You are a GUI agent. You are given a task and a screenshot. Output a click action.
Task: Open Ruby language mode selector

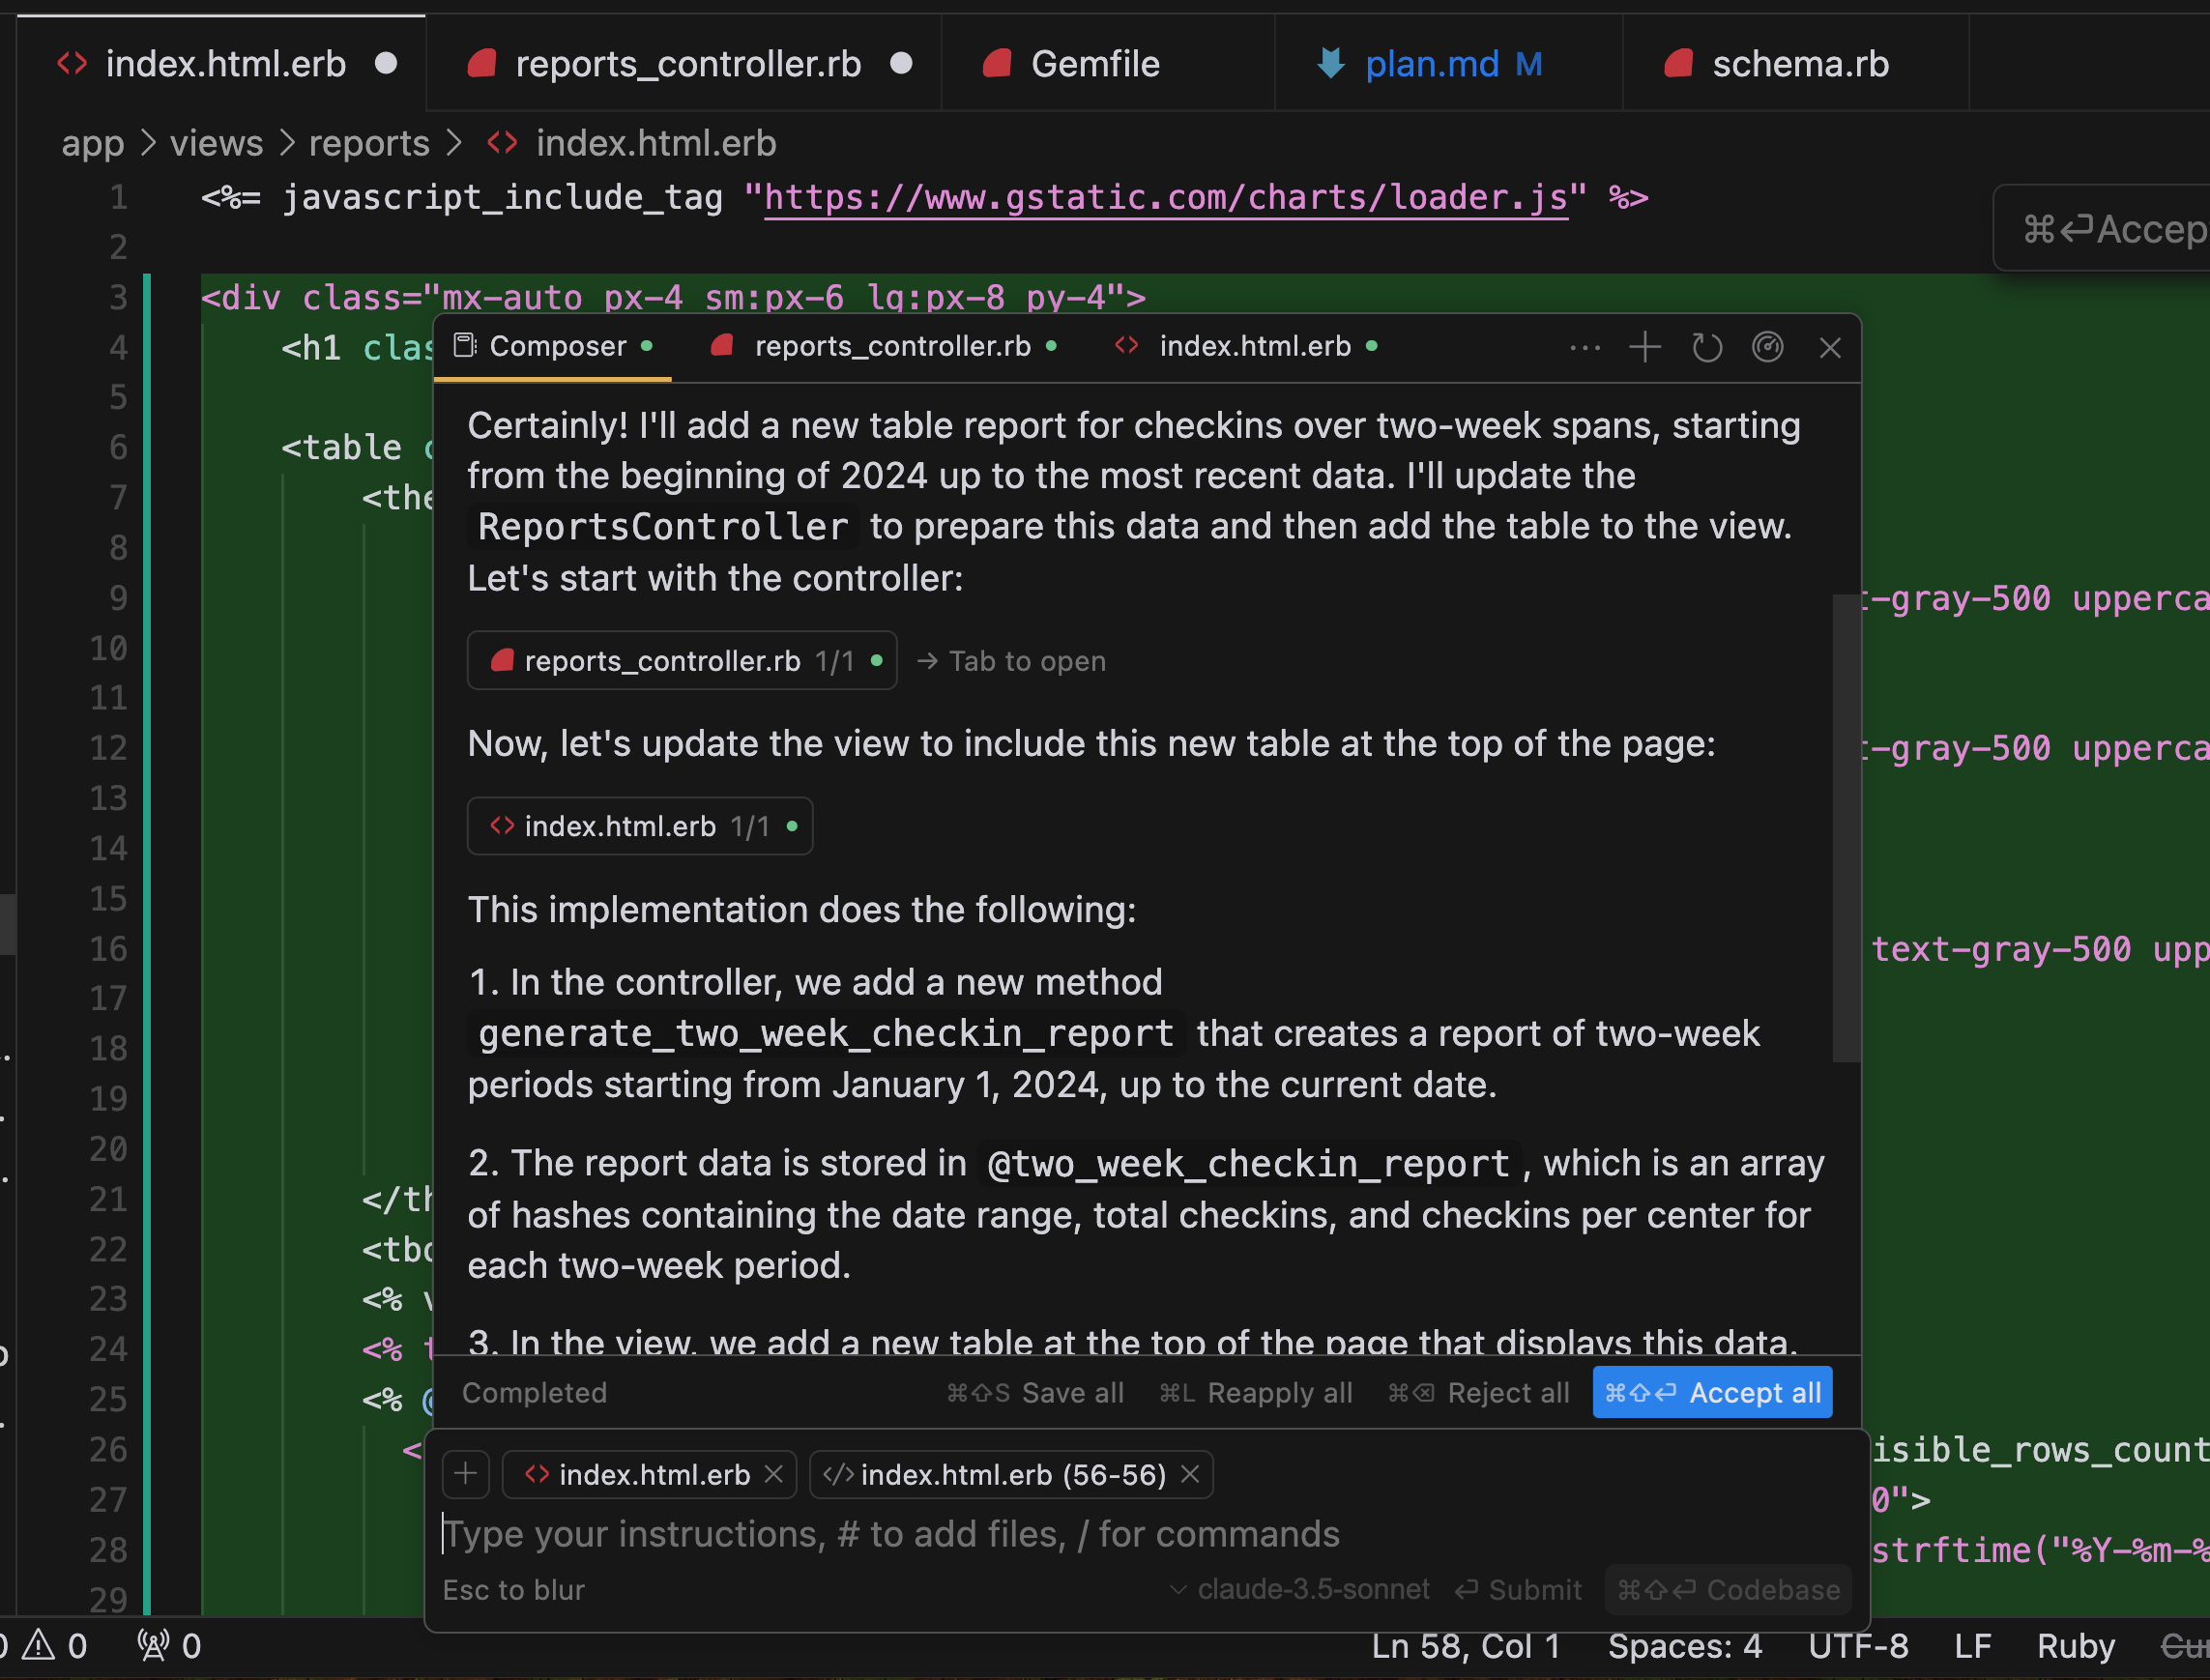(x=2075, y=1645)
